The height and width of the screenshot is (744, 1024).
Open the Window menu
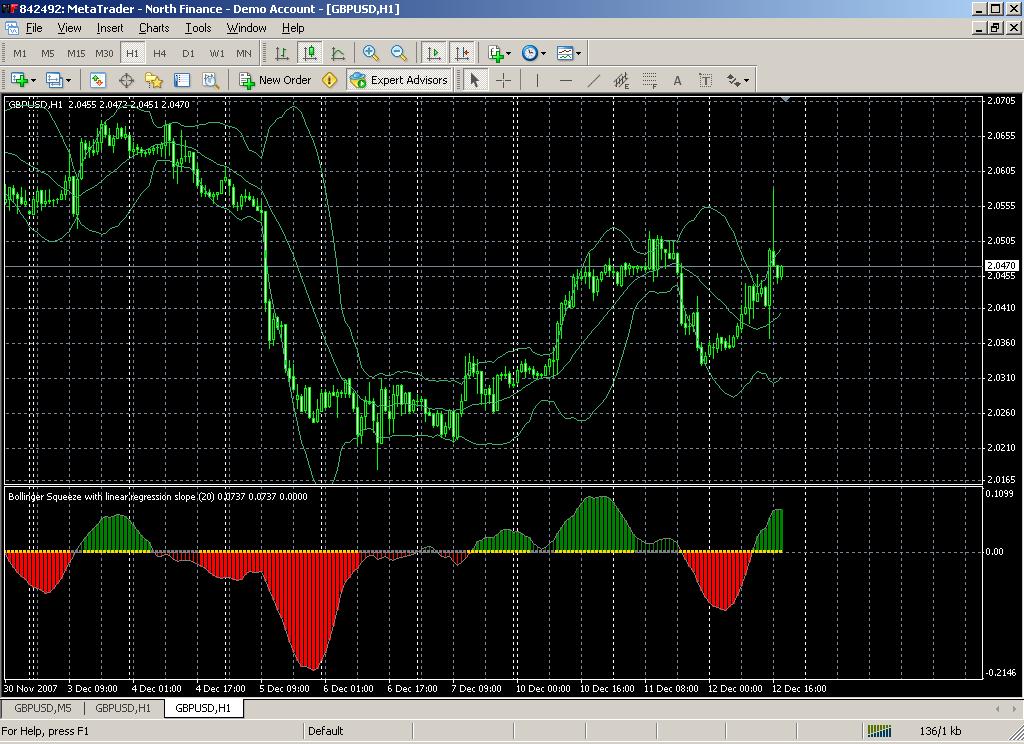[x=246, y=28]
